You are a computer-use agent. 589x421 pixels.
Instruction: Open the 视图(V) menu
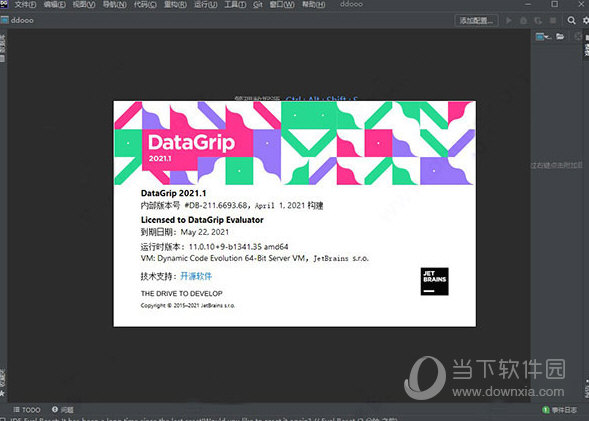84,5
